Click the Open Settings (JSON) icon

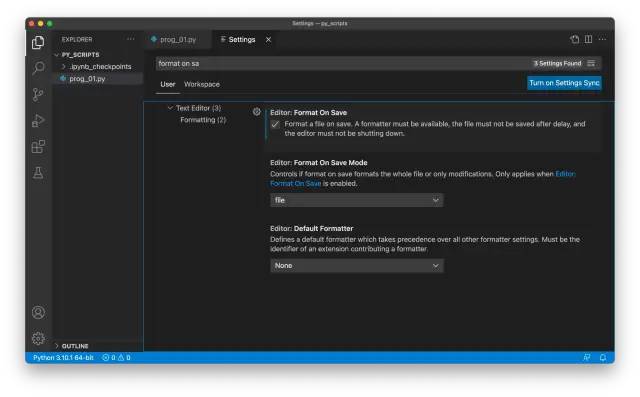click(x=575, y=39)
